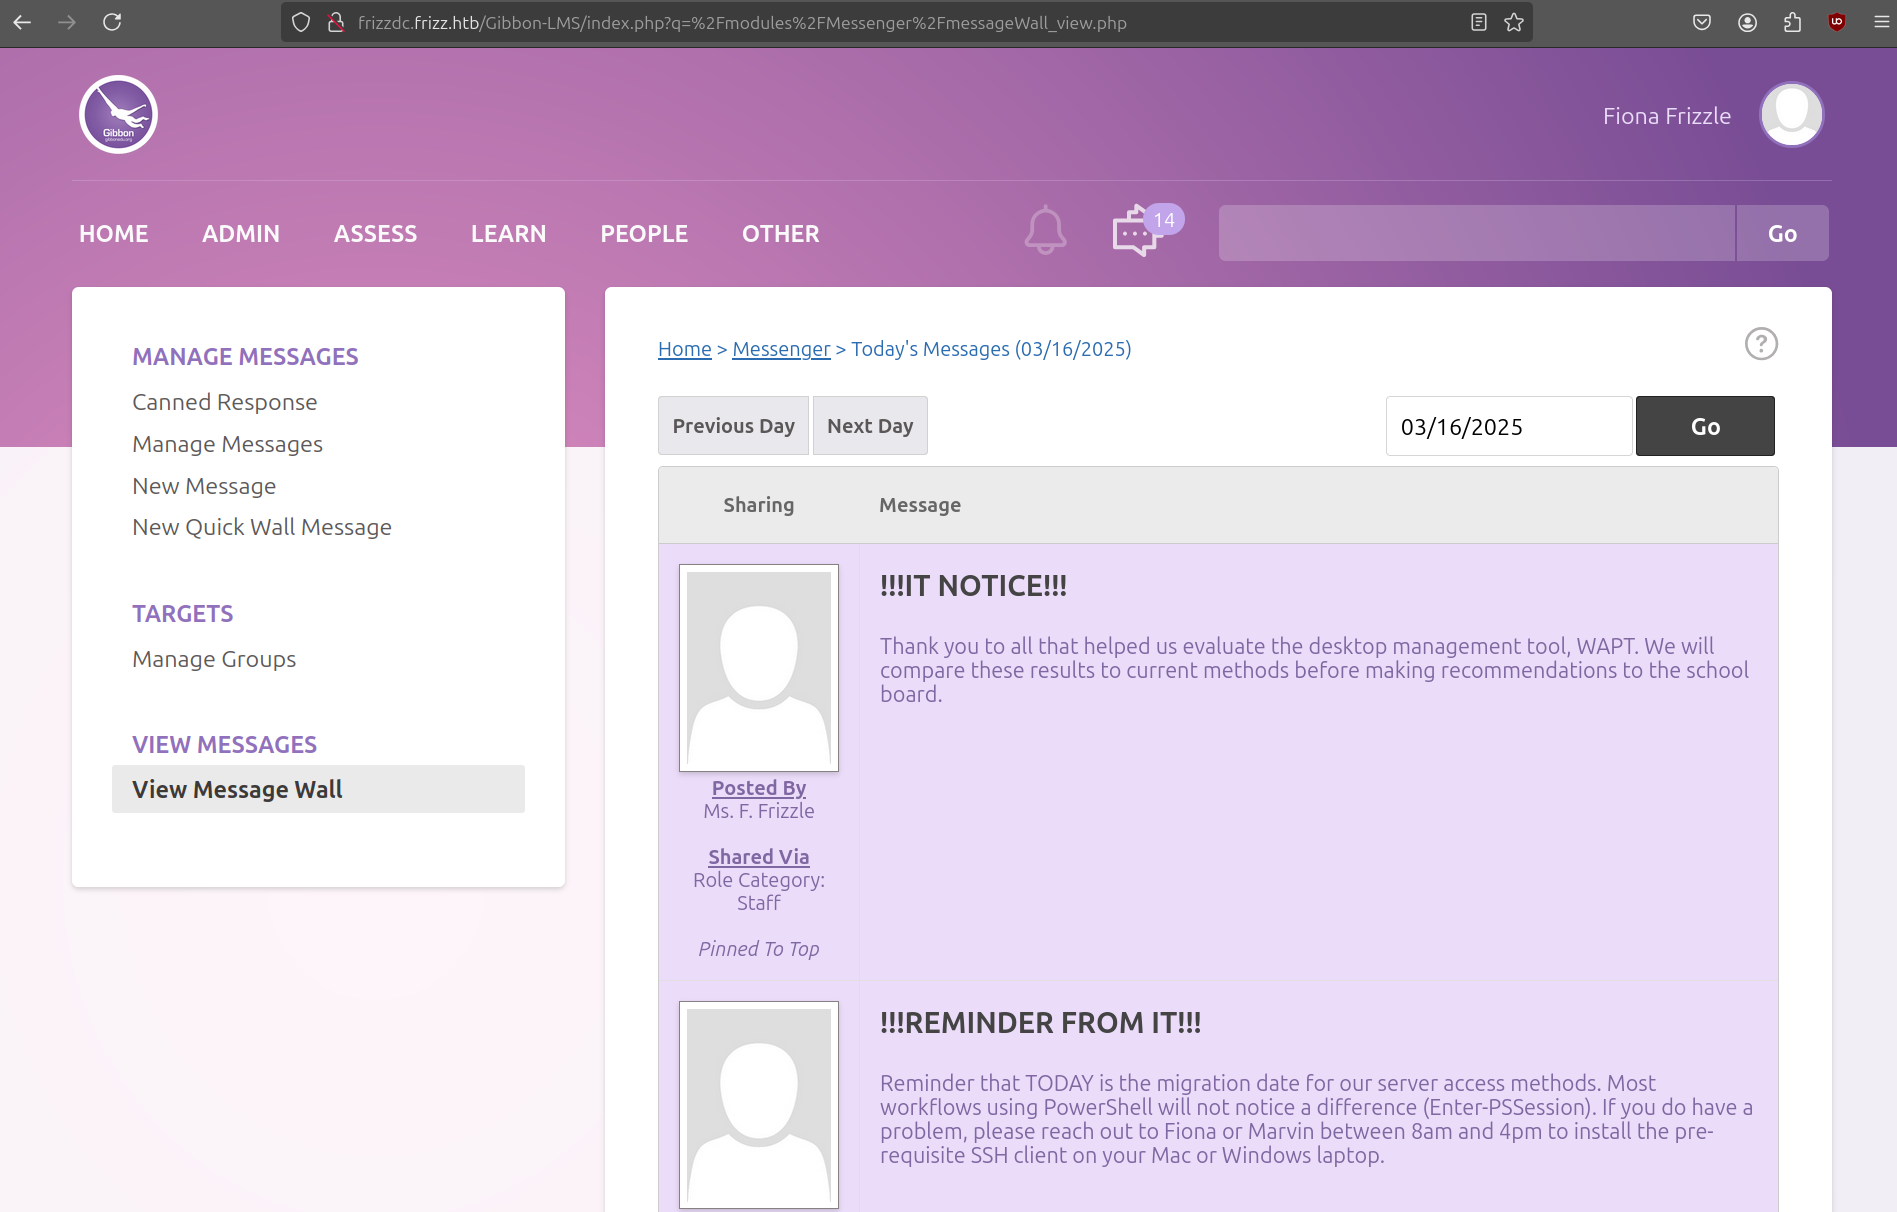The image size is (1897, 1212).
Task: Go to the Previous Day messages
Action: click(x=733, y=426)
